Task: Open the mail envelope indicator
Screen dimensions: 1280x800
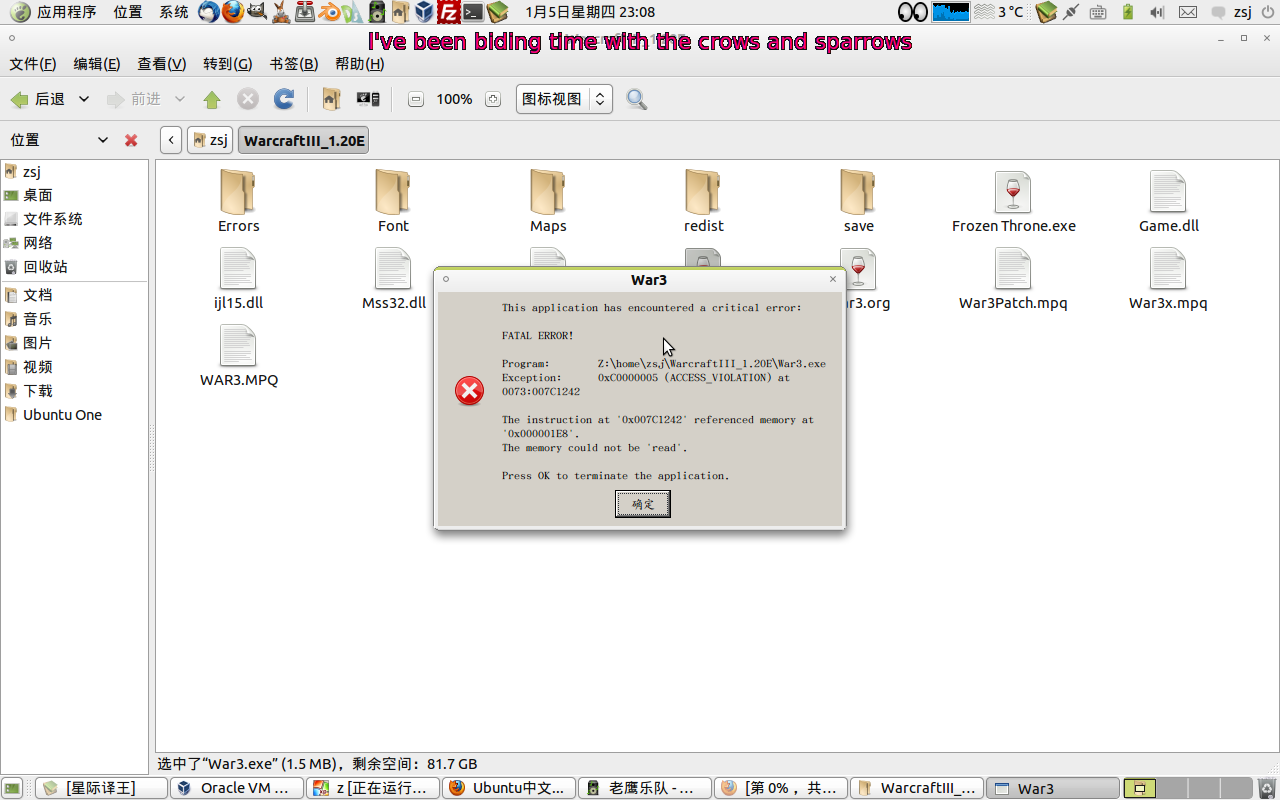Action: click(x=1187, y=12)
